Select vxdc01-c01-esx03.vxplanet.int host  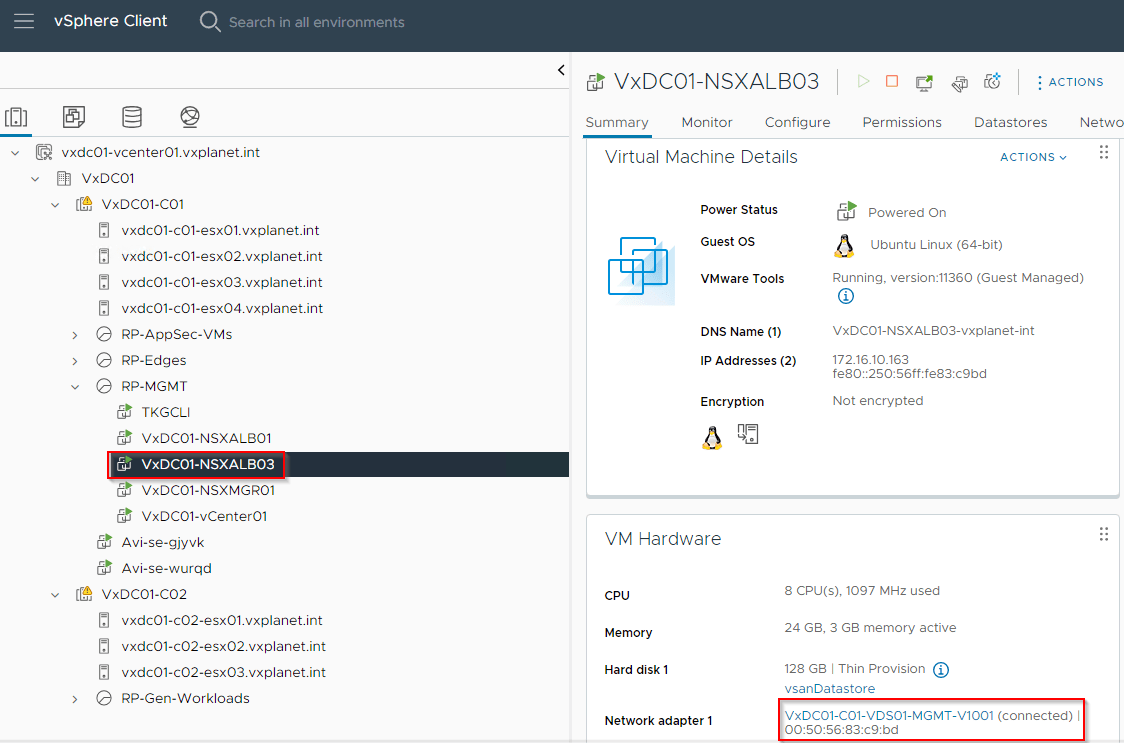tap(222, 282)
